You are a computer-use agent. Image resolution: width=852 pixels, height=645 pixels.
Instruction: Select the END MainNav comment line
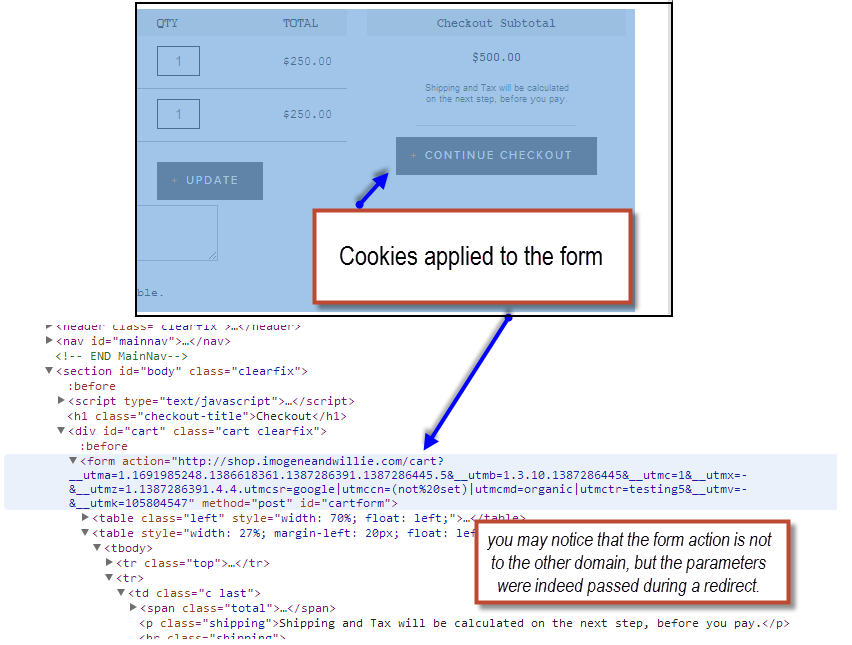click(x=121, y=356)
